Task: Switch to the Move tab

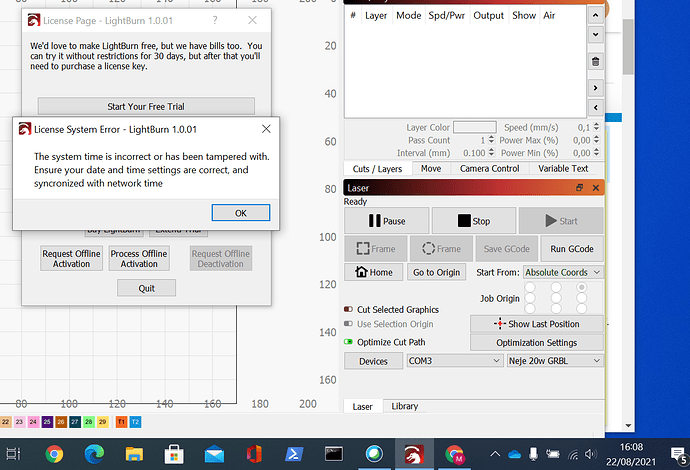Action: pyautogui.click(x=431, y=169)
